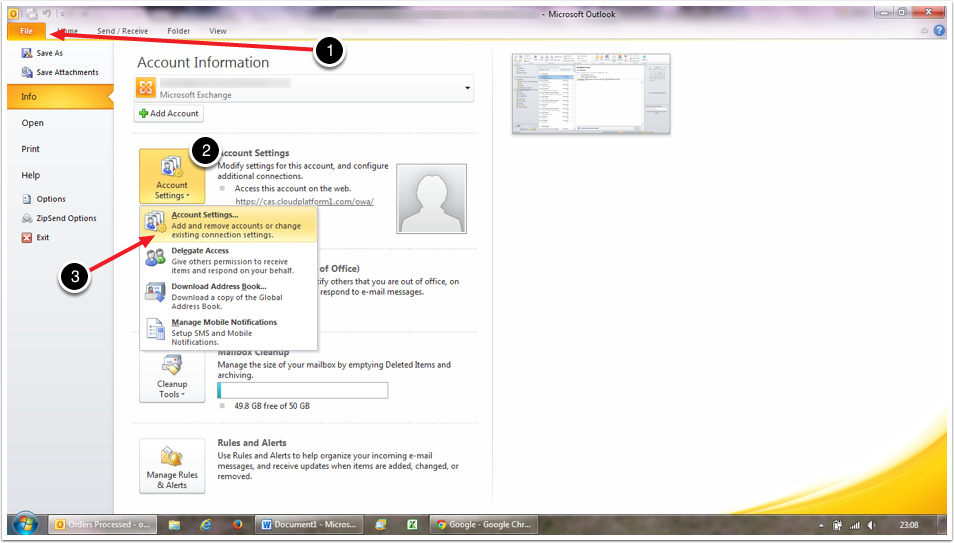
Task: Click the Manage Mobile Notifications icon
Action: coord(155,329)
